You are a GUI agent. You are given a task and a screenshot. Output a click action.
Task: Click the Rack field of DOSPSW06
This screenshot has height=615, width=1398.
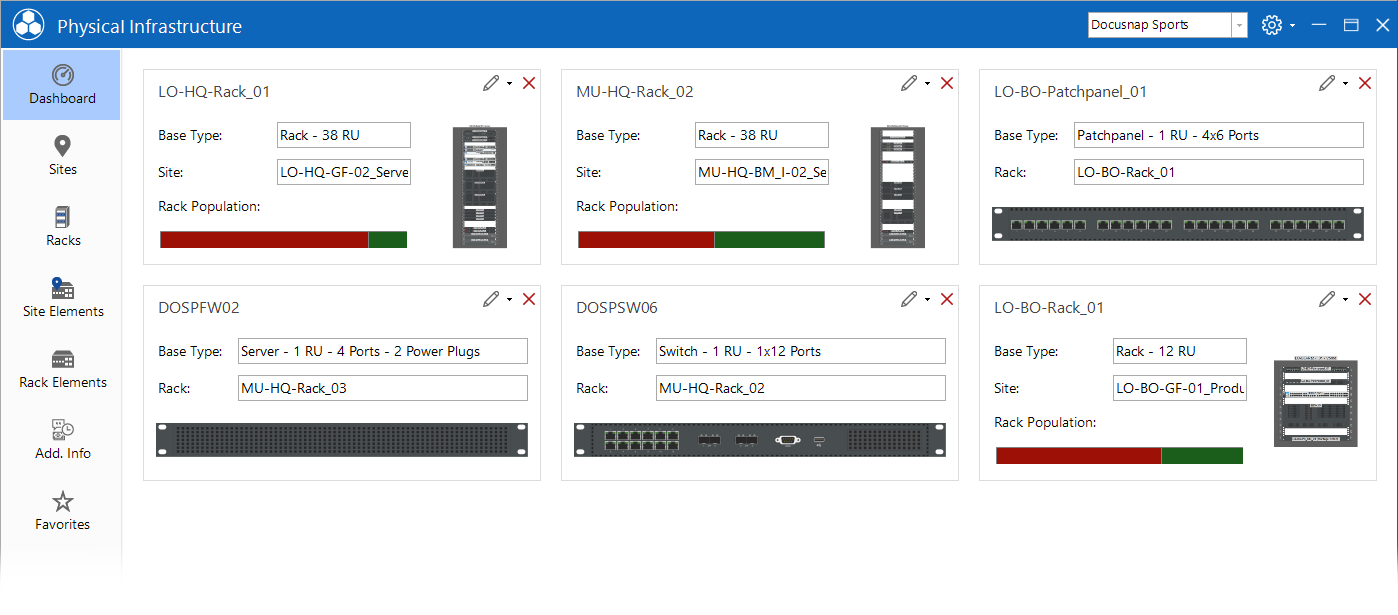(x=800, y=388)
